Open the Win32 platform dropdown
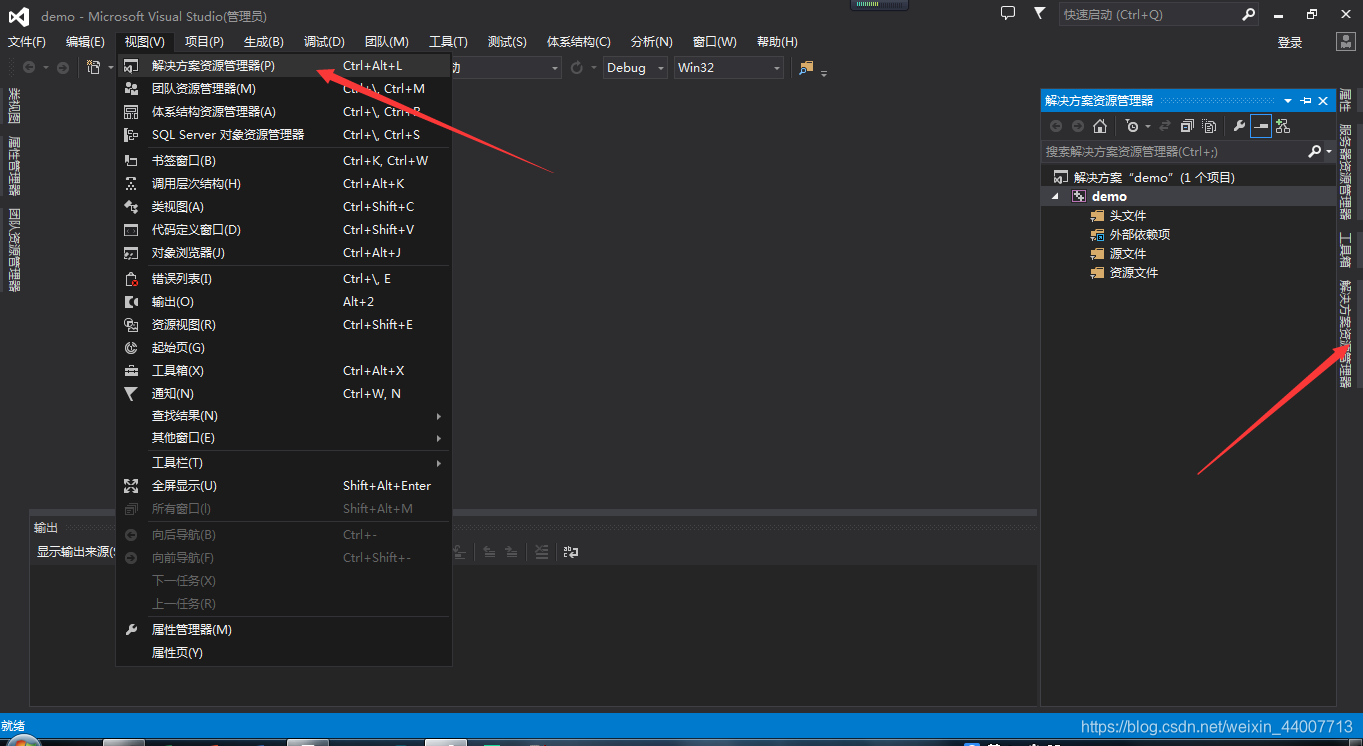1363x746 pixels. tap(729, 67)
